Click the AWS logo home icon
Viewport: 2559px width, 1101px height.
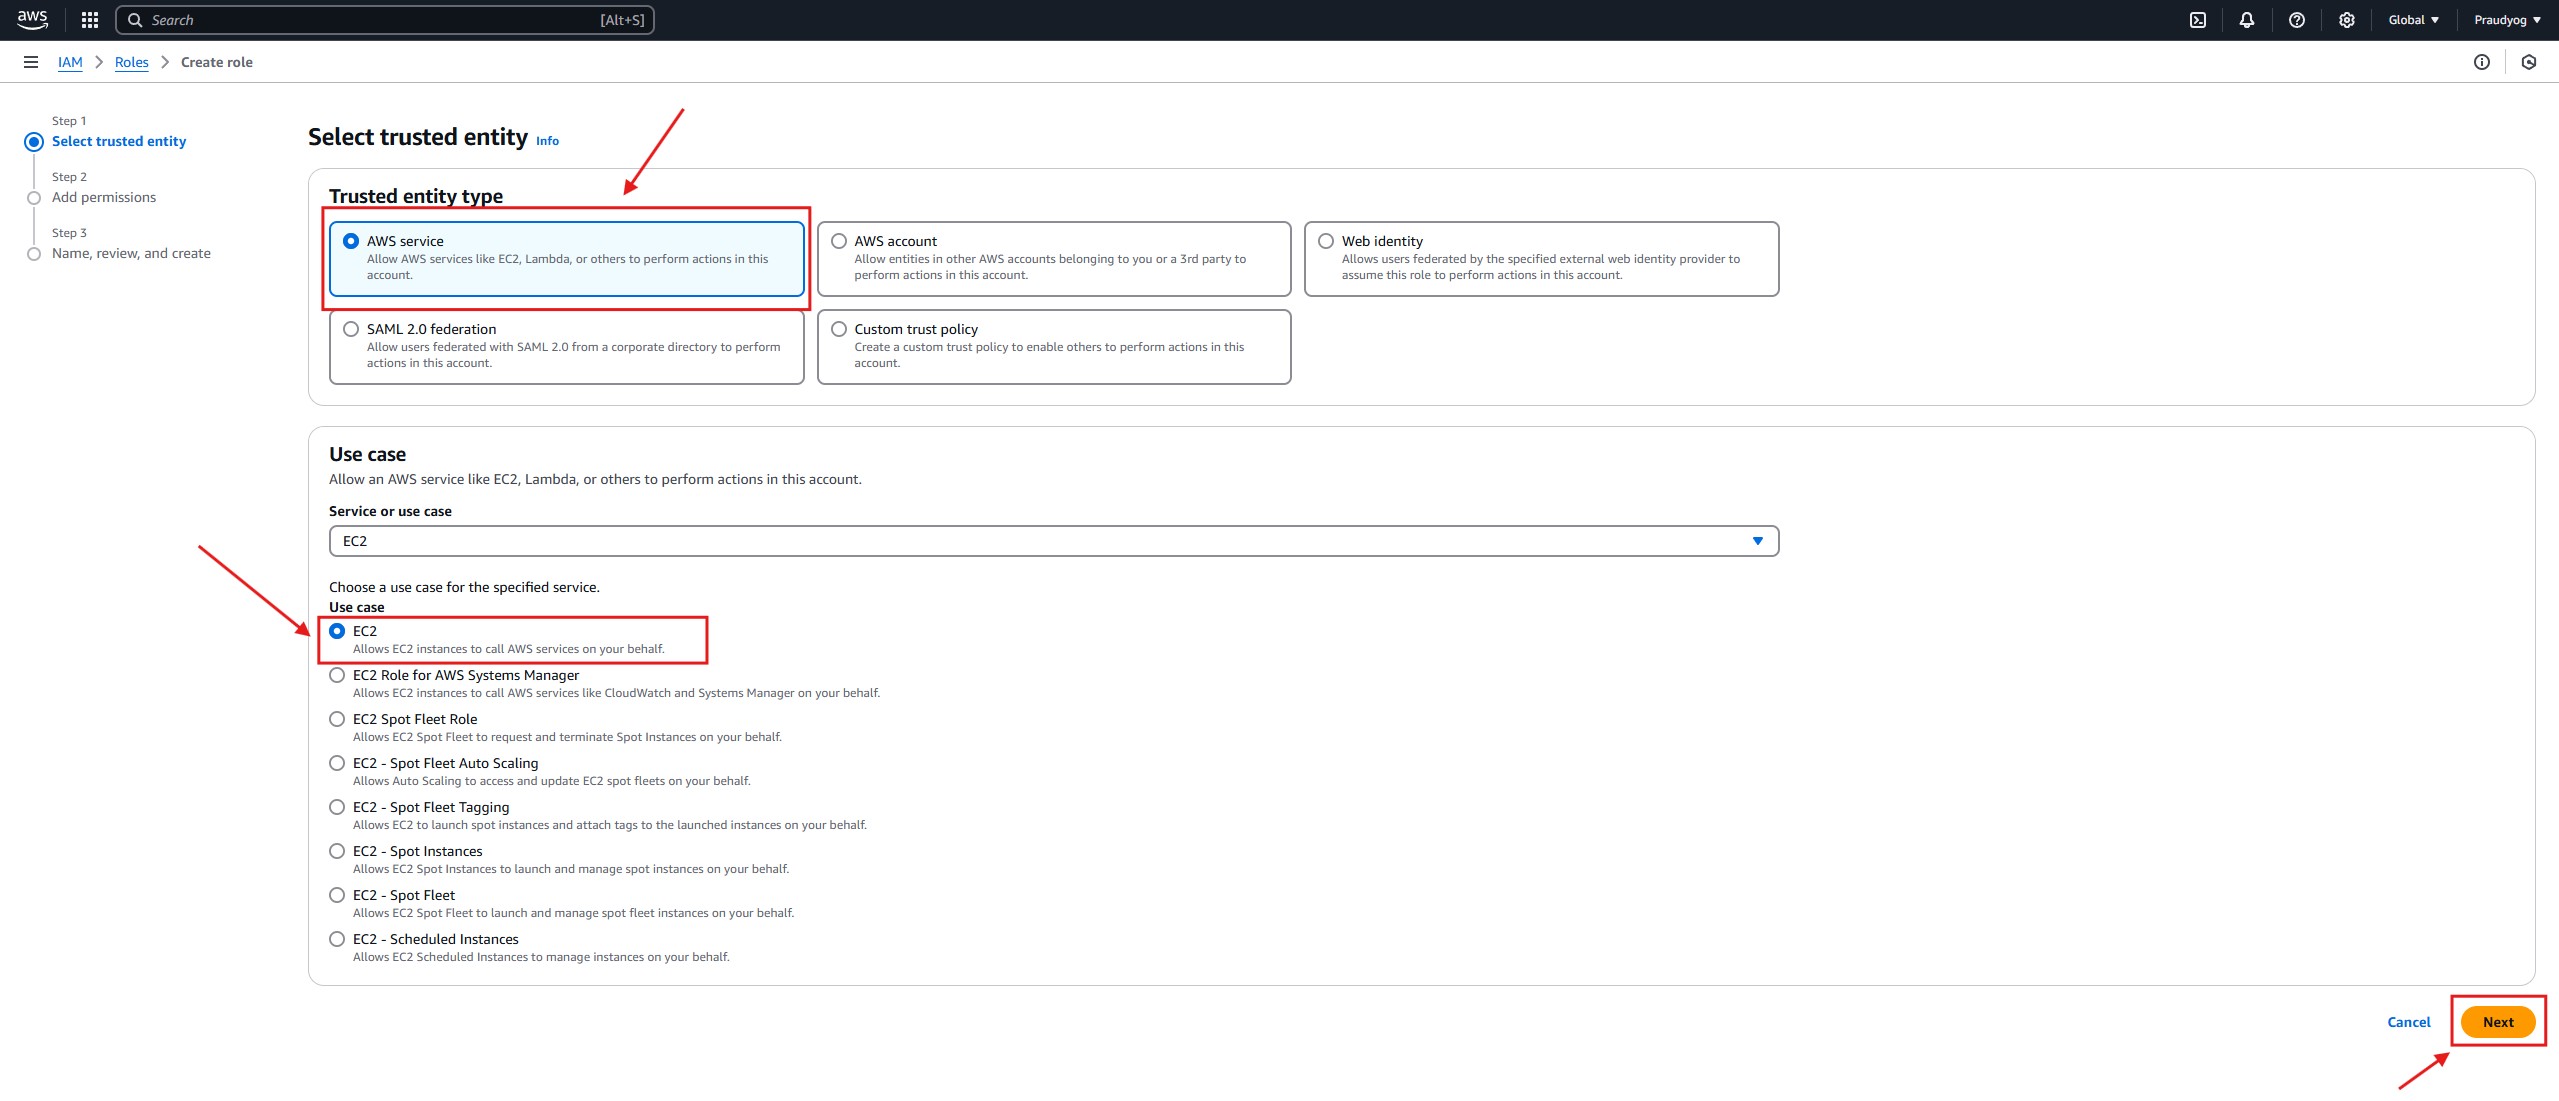point(32,19)
